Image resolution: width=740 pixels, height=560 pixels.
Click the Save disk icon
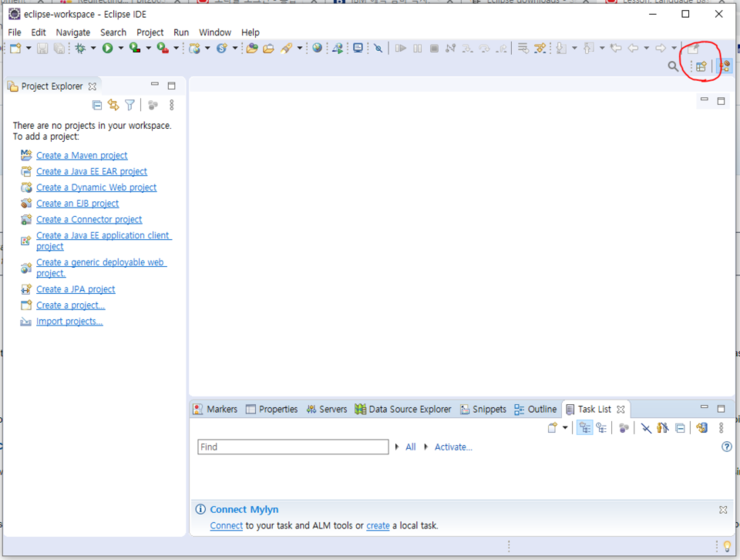point(42,48)
